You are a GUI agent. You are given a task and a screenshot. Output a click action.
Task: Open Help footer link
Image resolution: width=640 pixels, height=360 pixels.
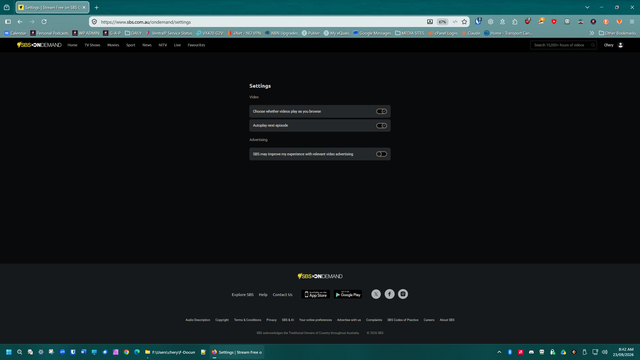click(263, 295)
